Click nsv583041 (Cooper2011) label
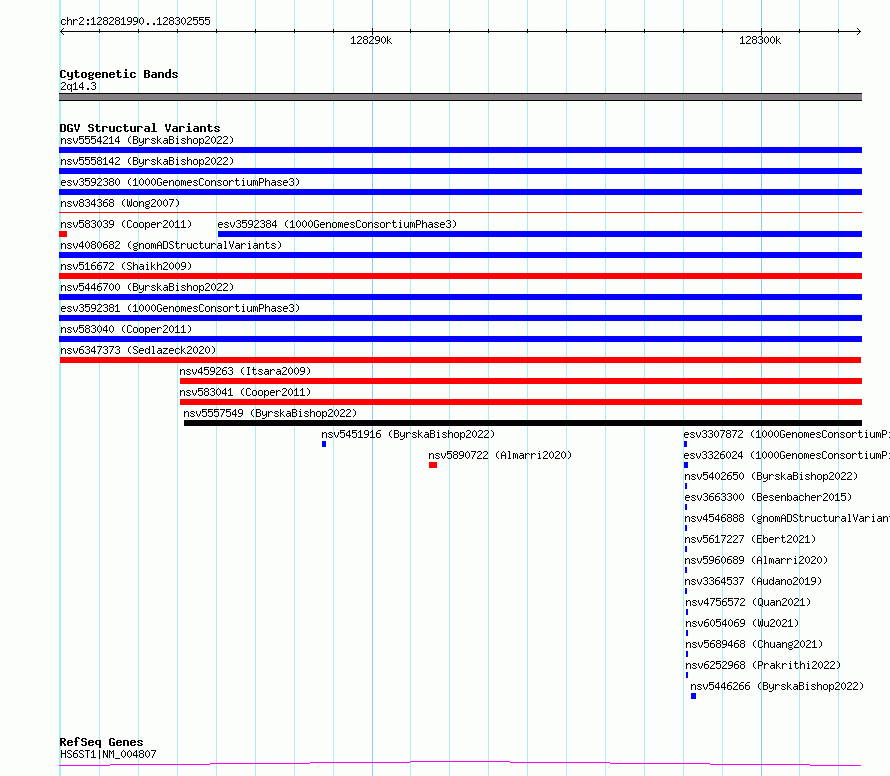The image size is (890, 776). 245,392
